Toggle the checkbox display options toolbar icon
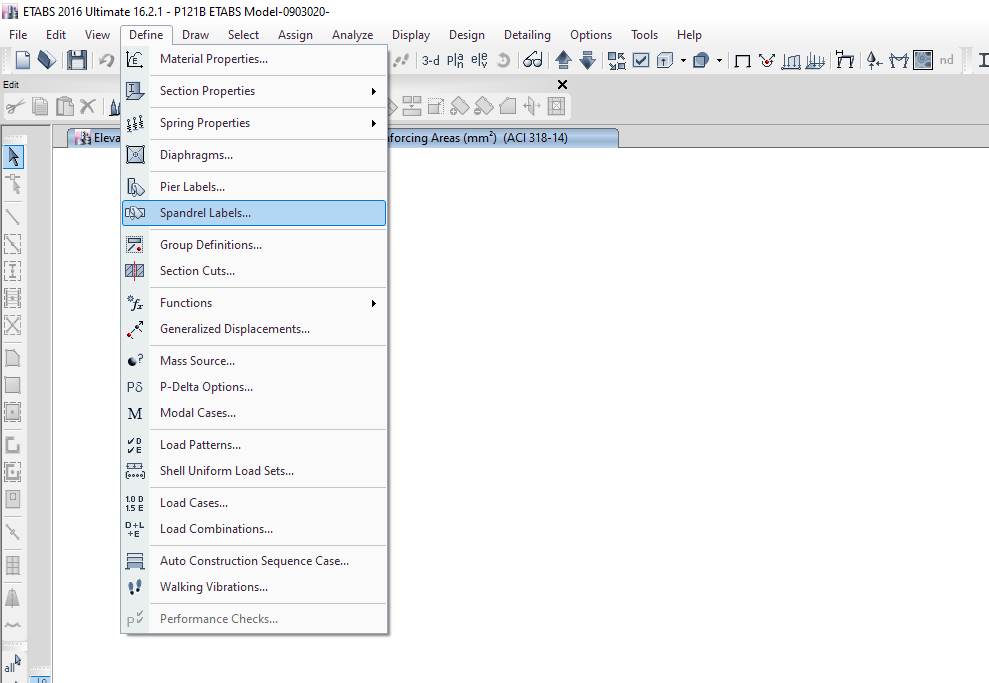 click(641, 60)
